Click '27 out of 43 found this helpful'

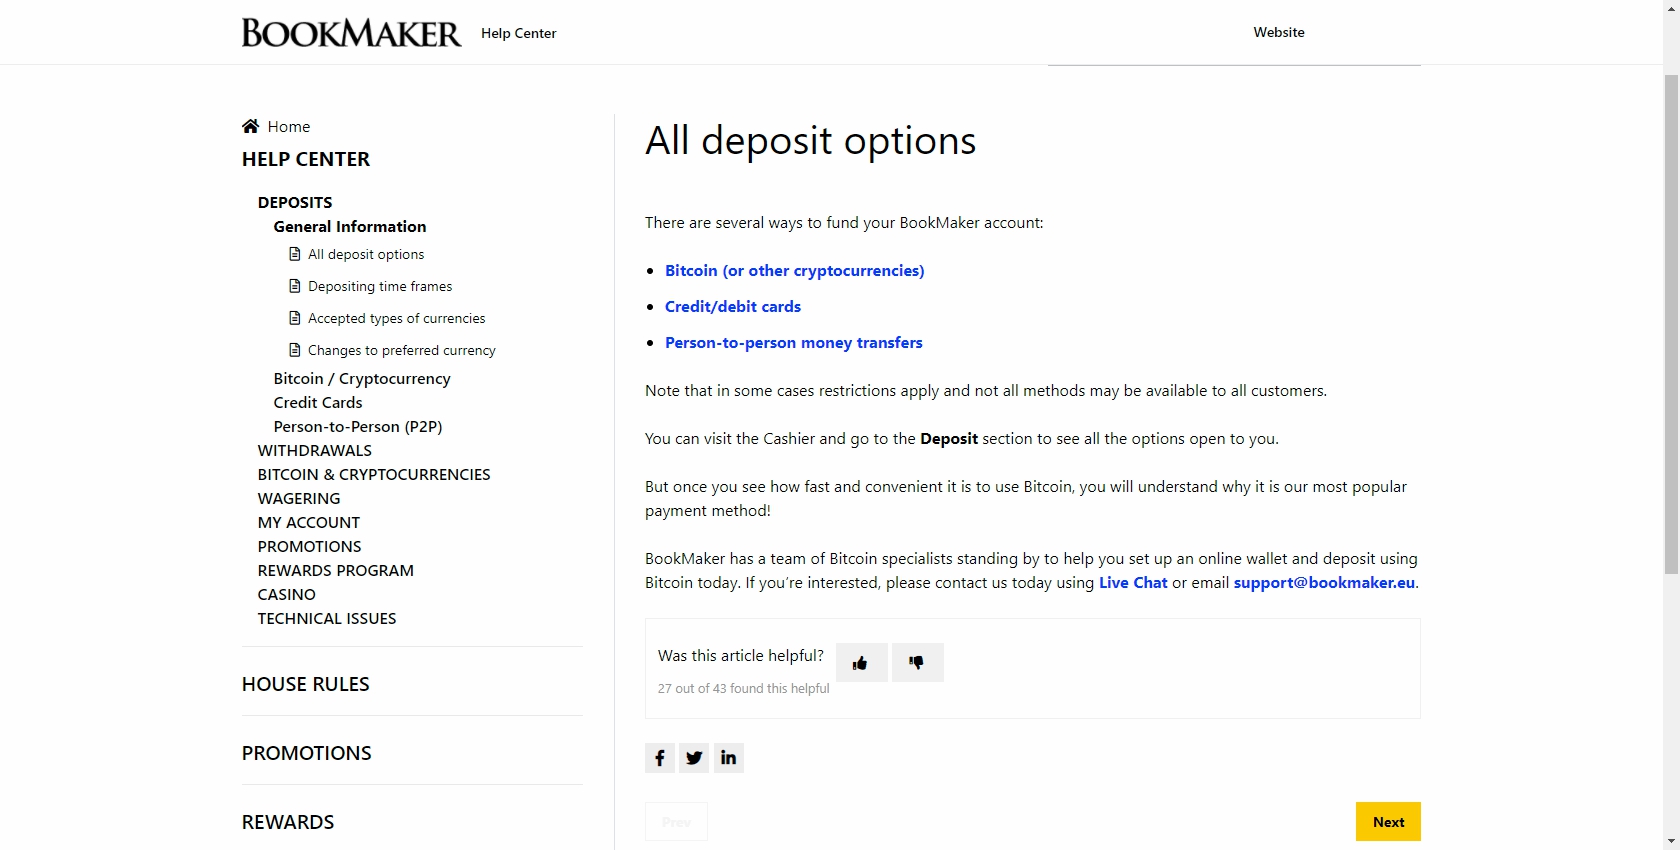tap(743, 688)
